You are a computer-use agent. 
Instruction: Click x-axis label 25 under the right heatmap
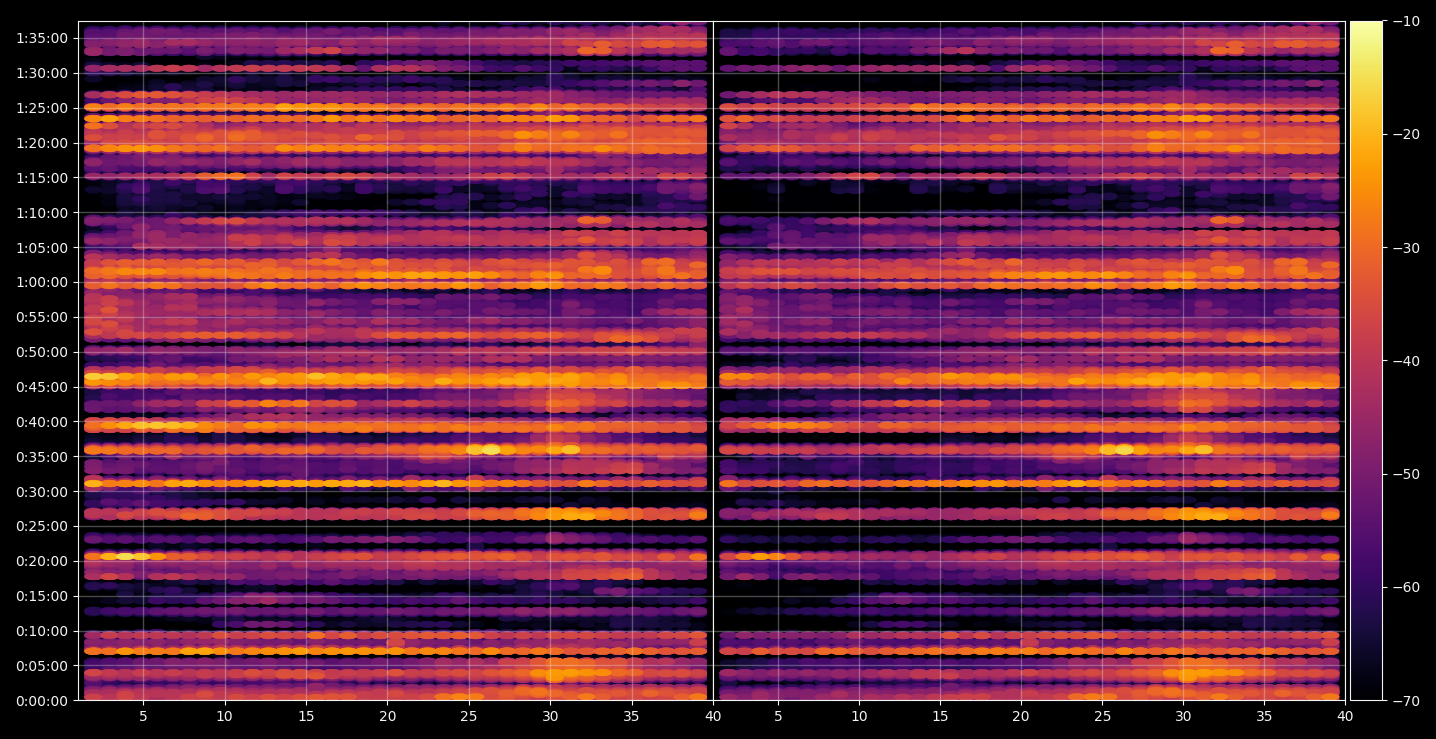[x=1103, y=716]
